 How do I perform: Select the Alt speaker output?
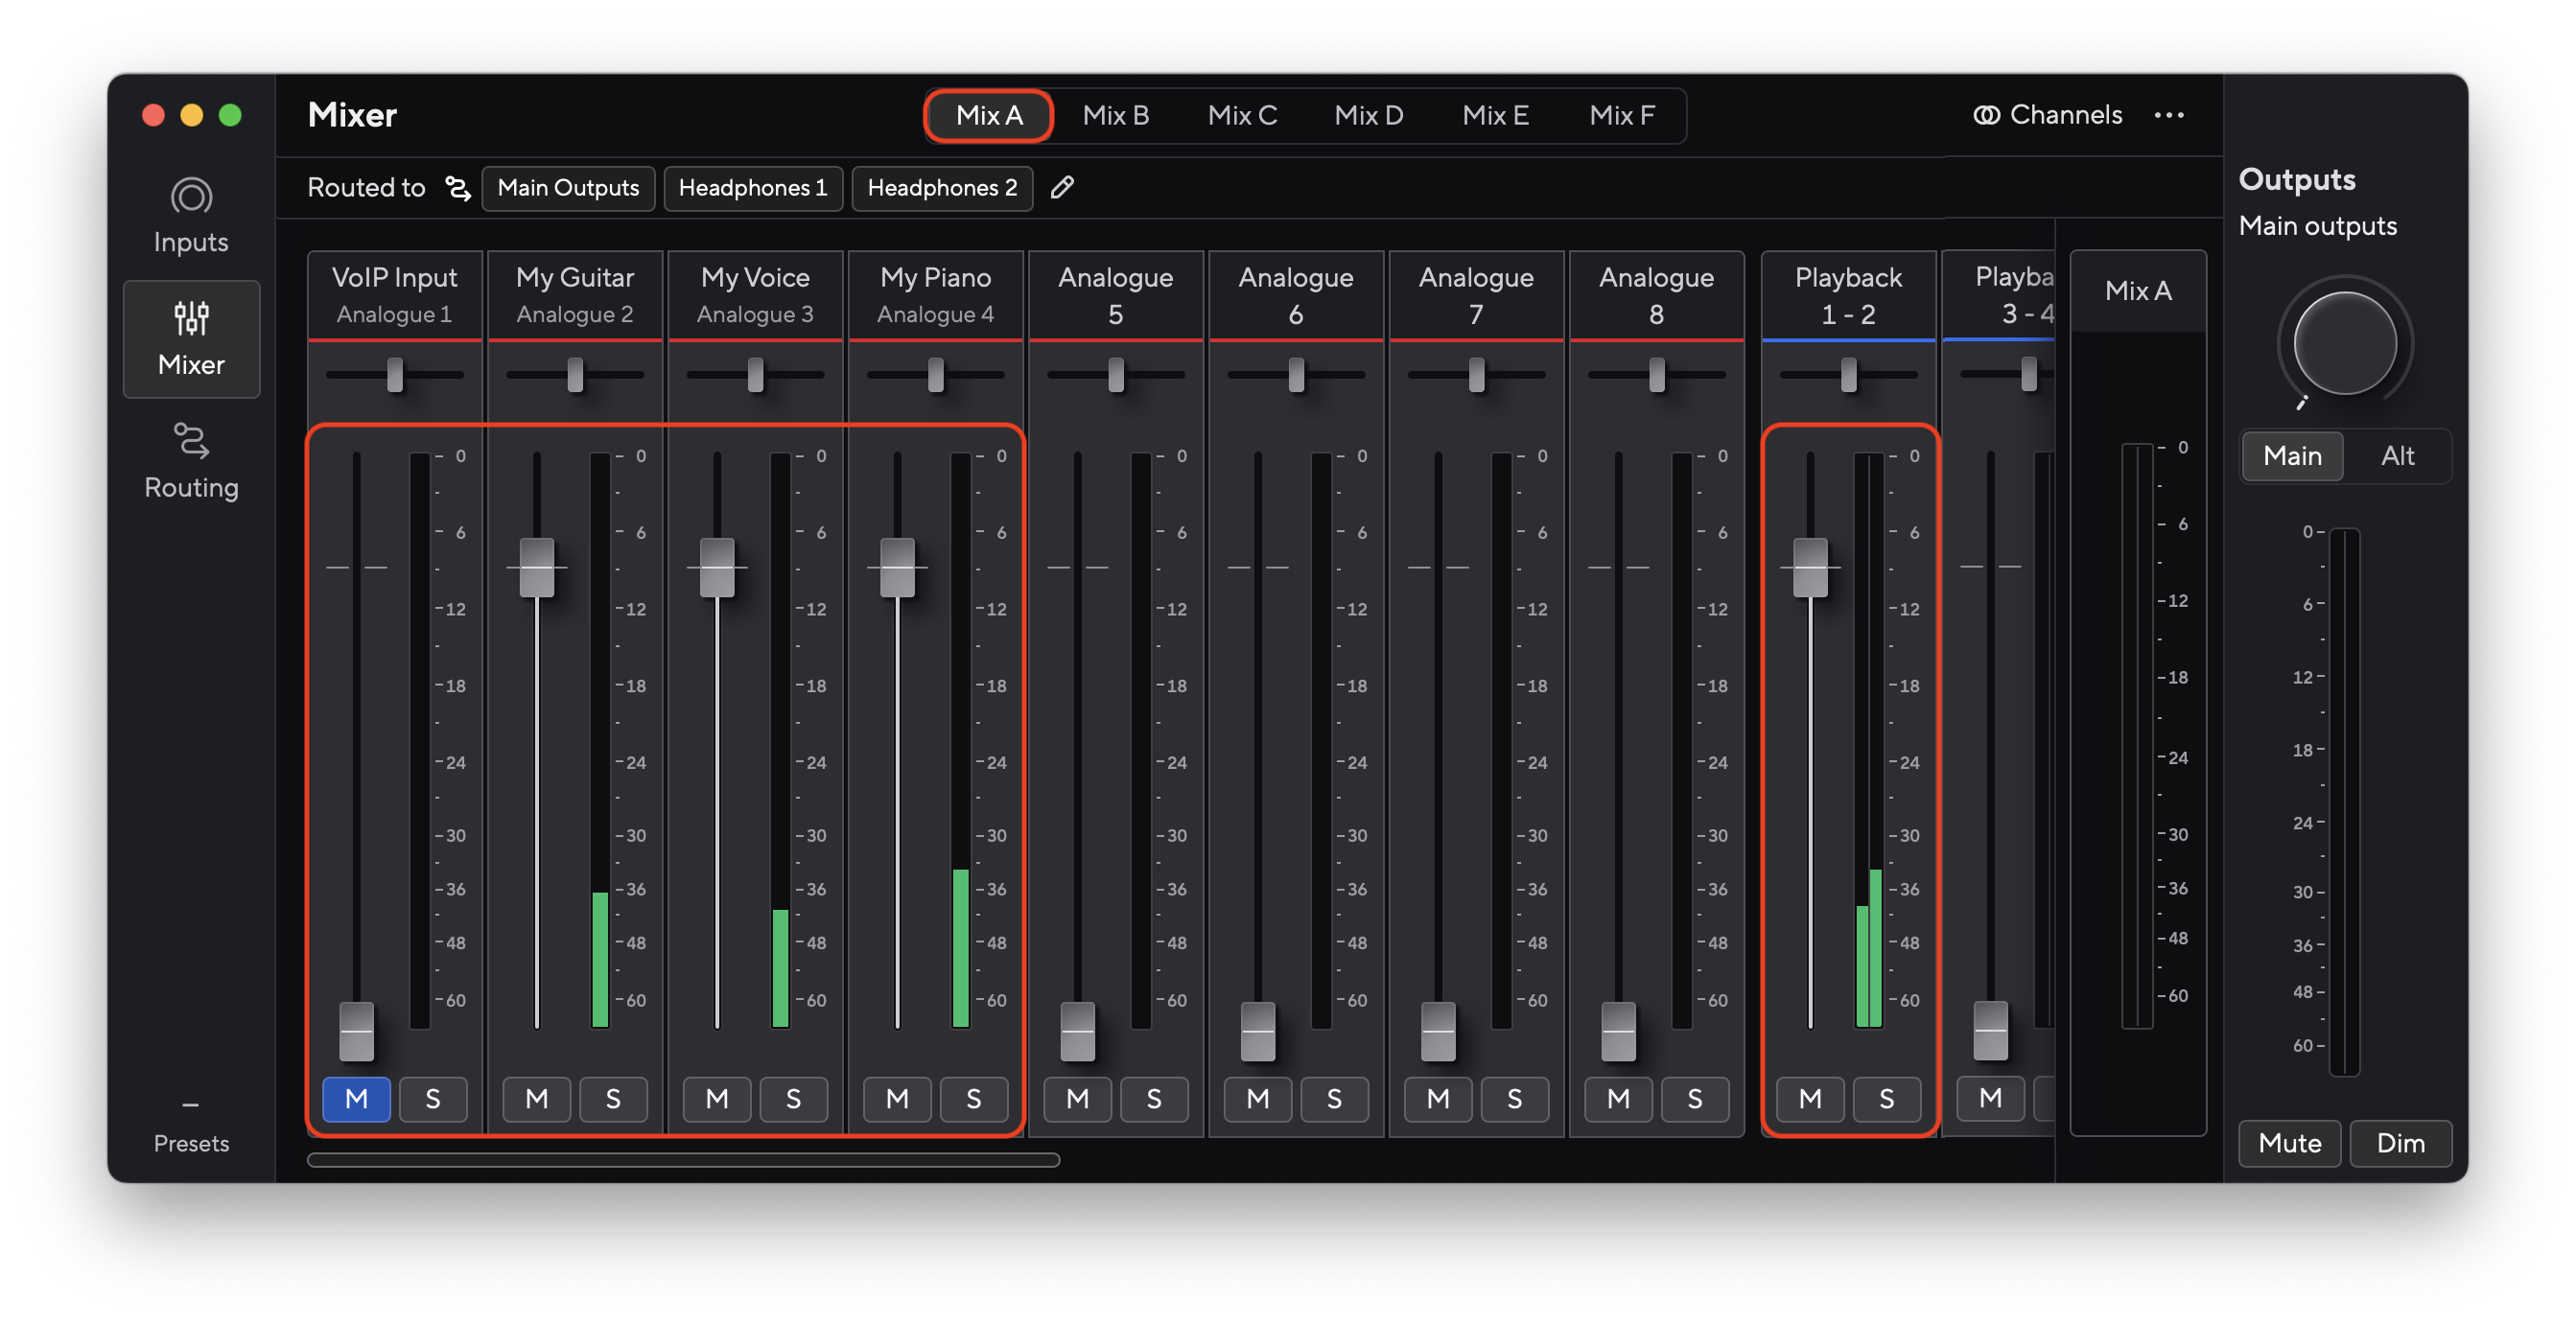(x=2397, y=456)
